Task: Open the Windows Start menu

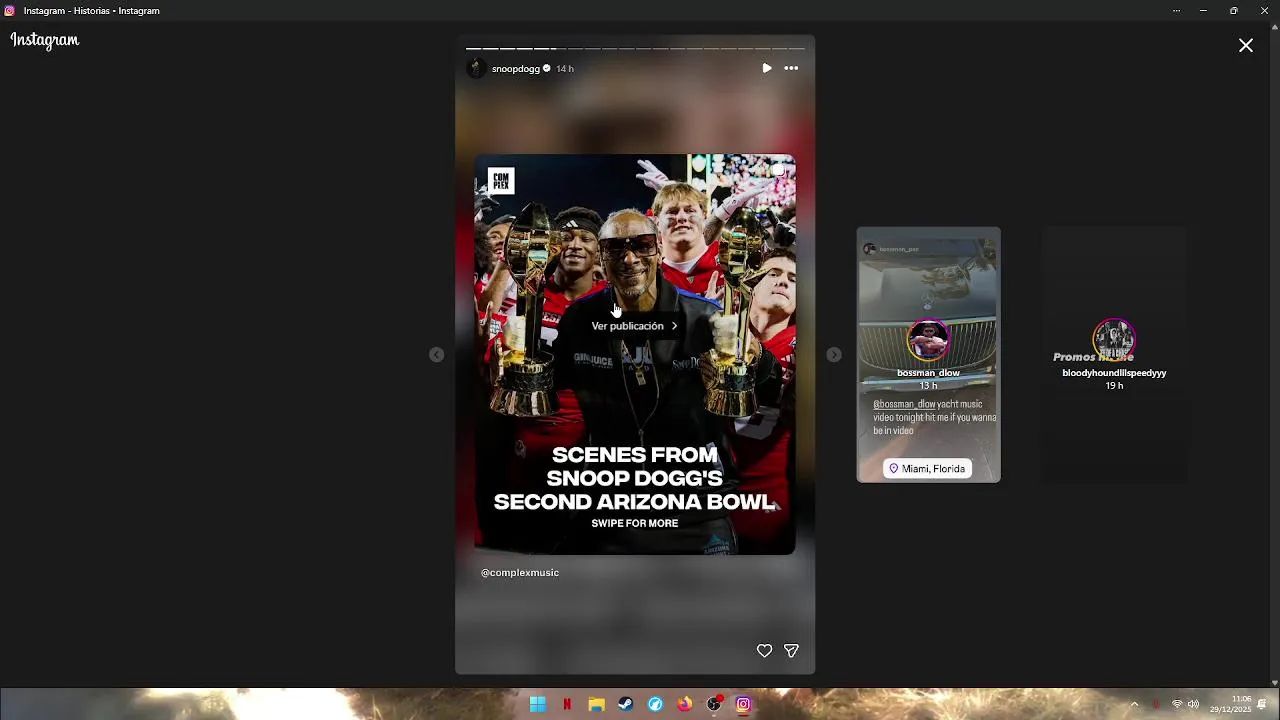Action: click(x=537, y=704)
